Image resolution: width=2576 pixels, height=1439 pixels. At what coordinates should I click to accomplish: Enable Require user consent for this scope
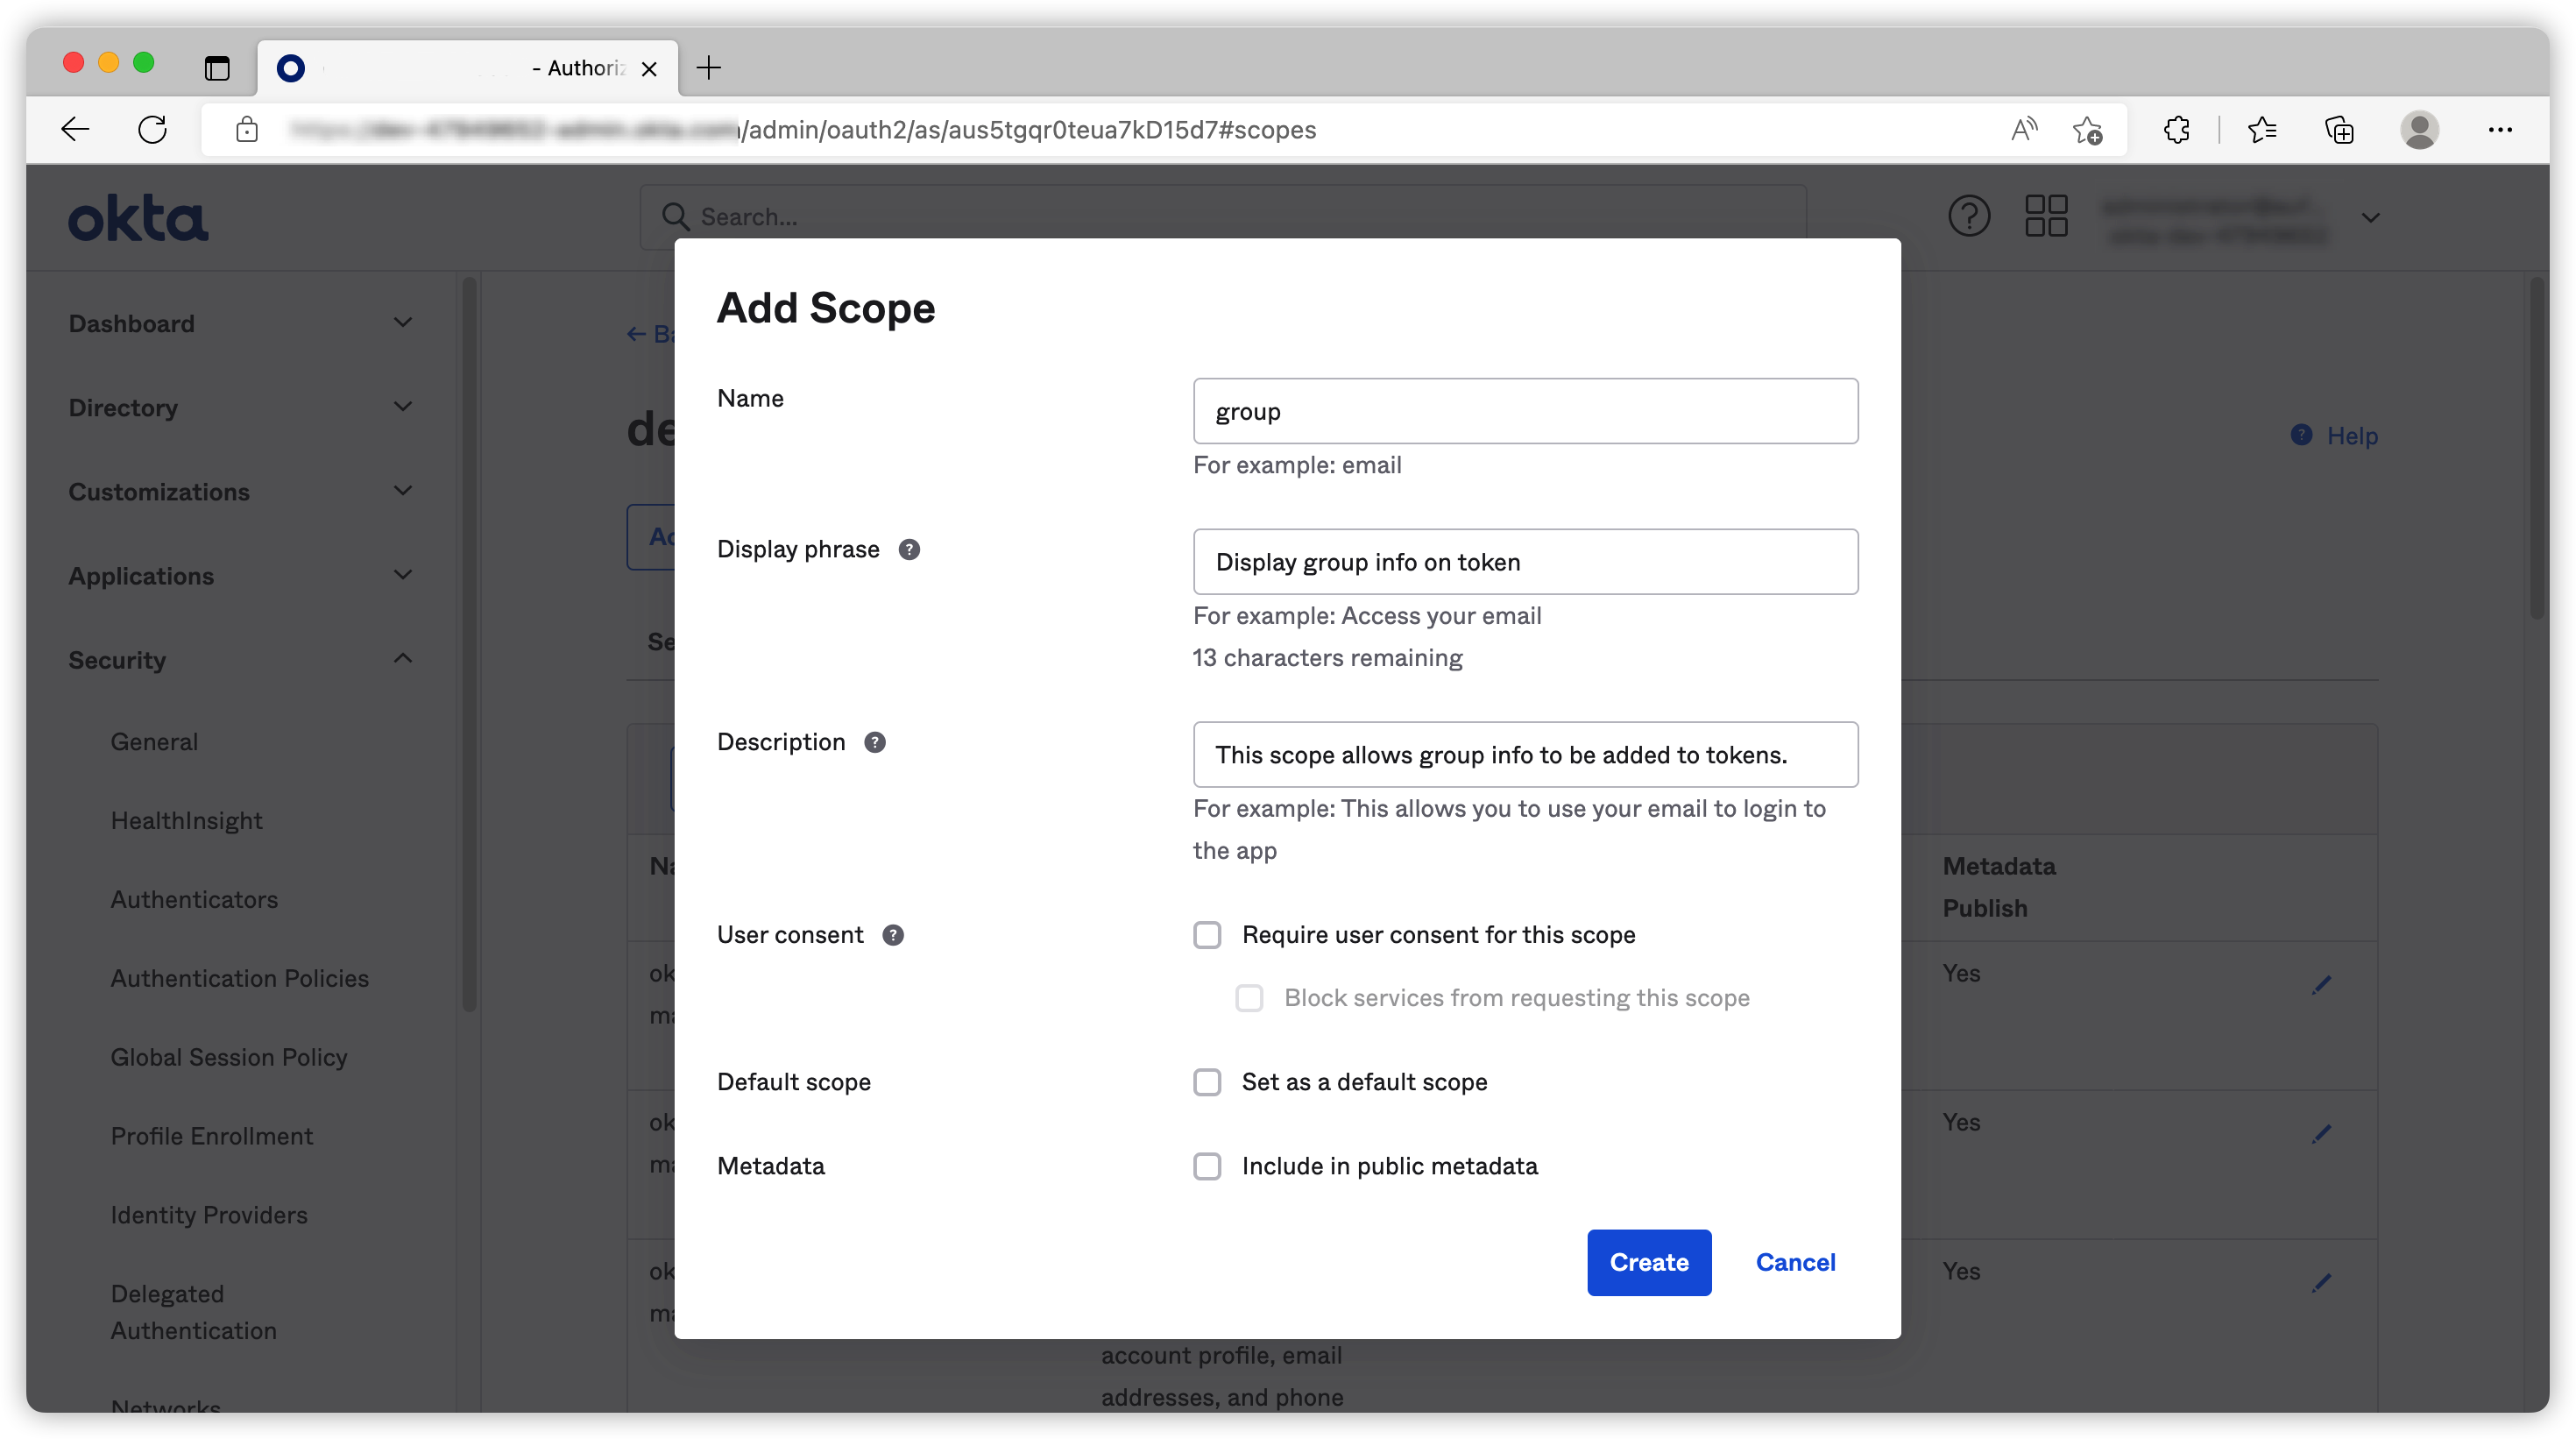coord(1207,934)
